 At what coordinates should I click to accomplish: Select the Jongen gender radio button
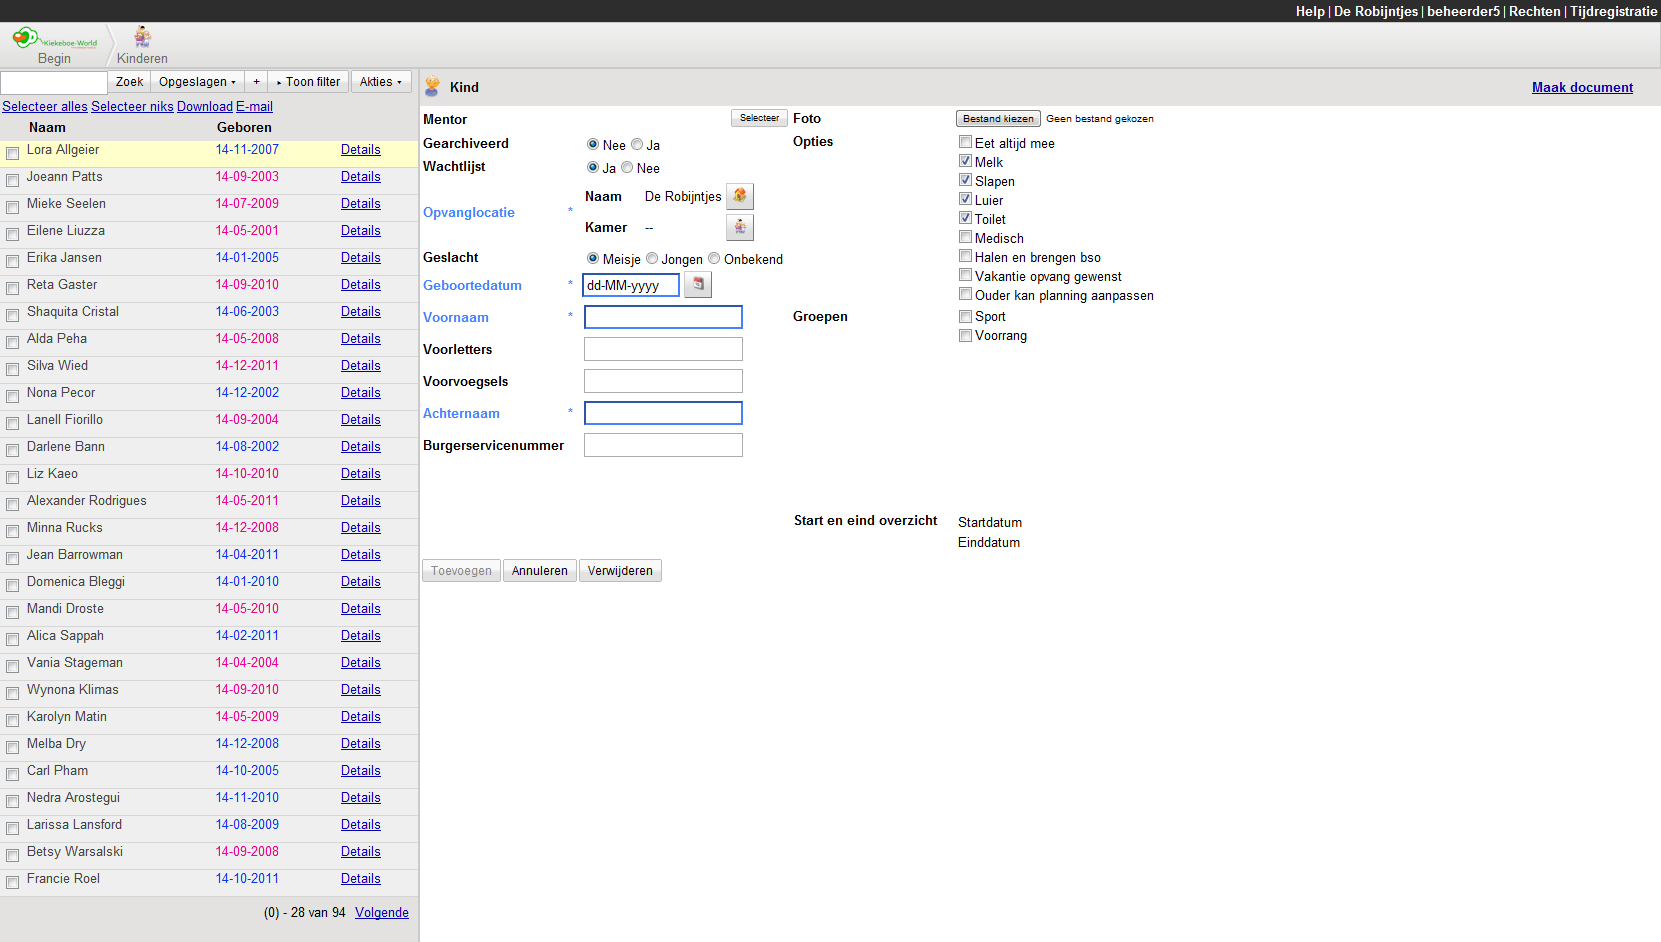[653, 259]
